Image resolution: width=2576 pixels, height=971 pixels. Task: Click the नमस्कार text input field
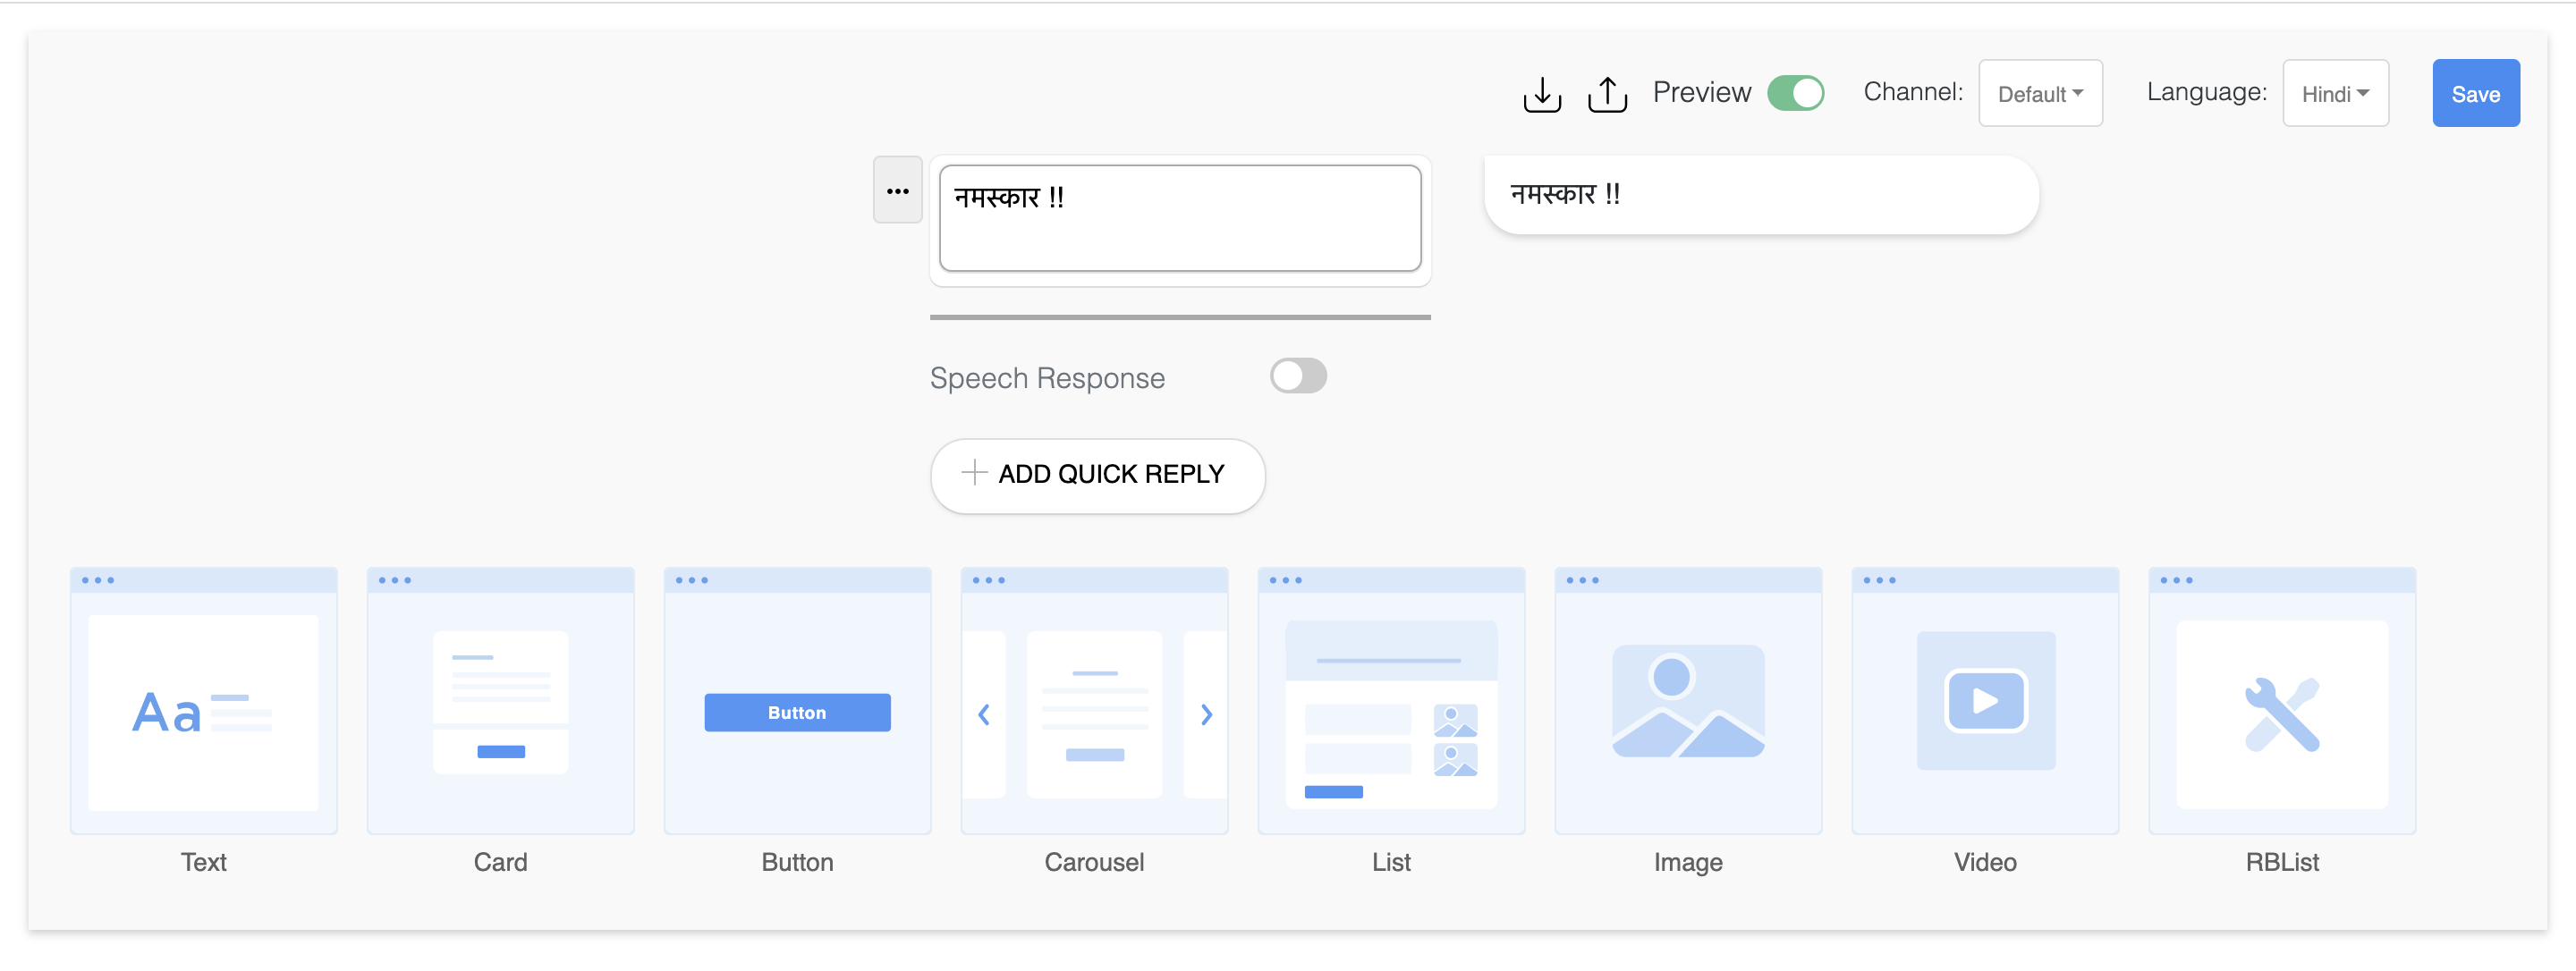pyautogui.click(x=1176, y=215)
